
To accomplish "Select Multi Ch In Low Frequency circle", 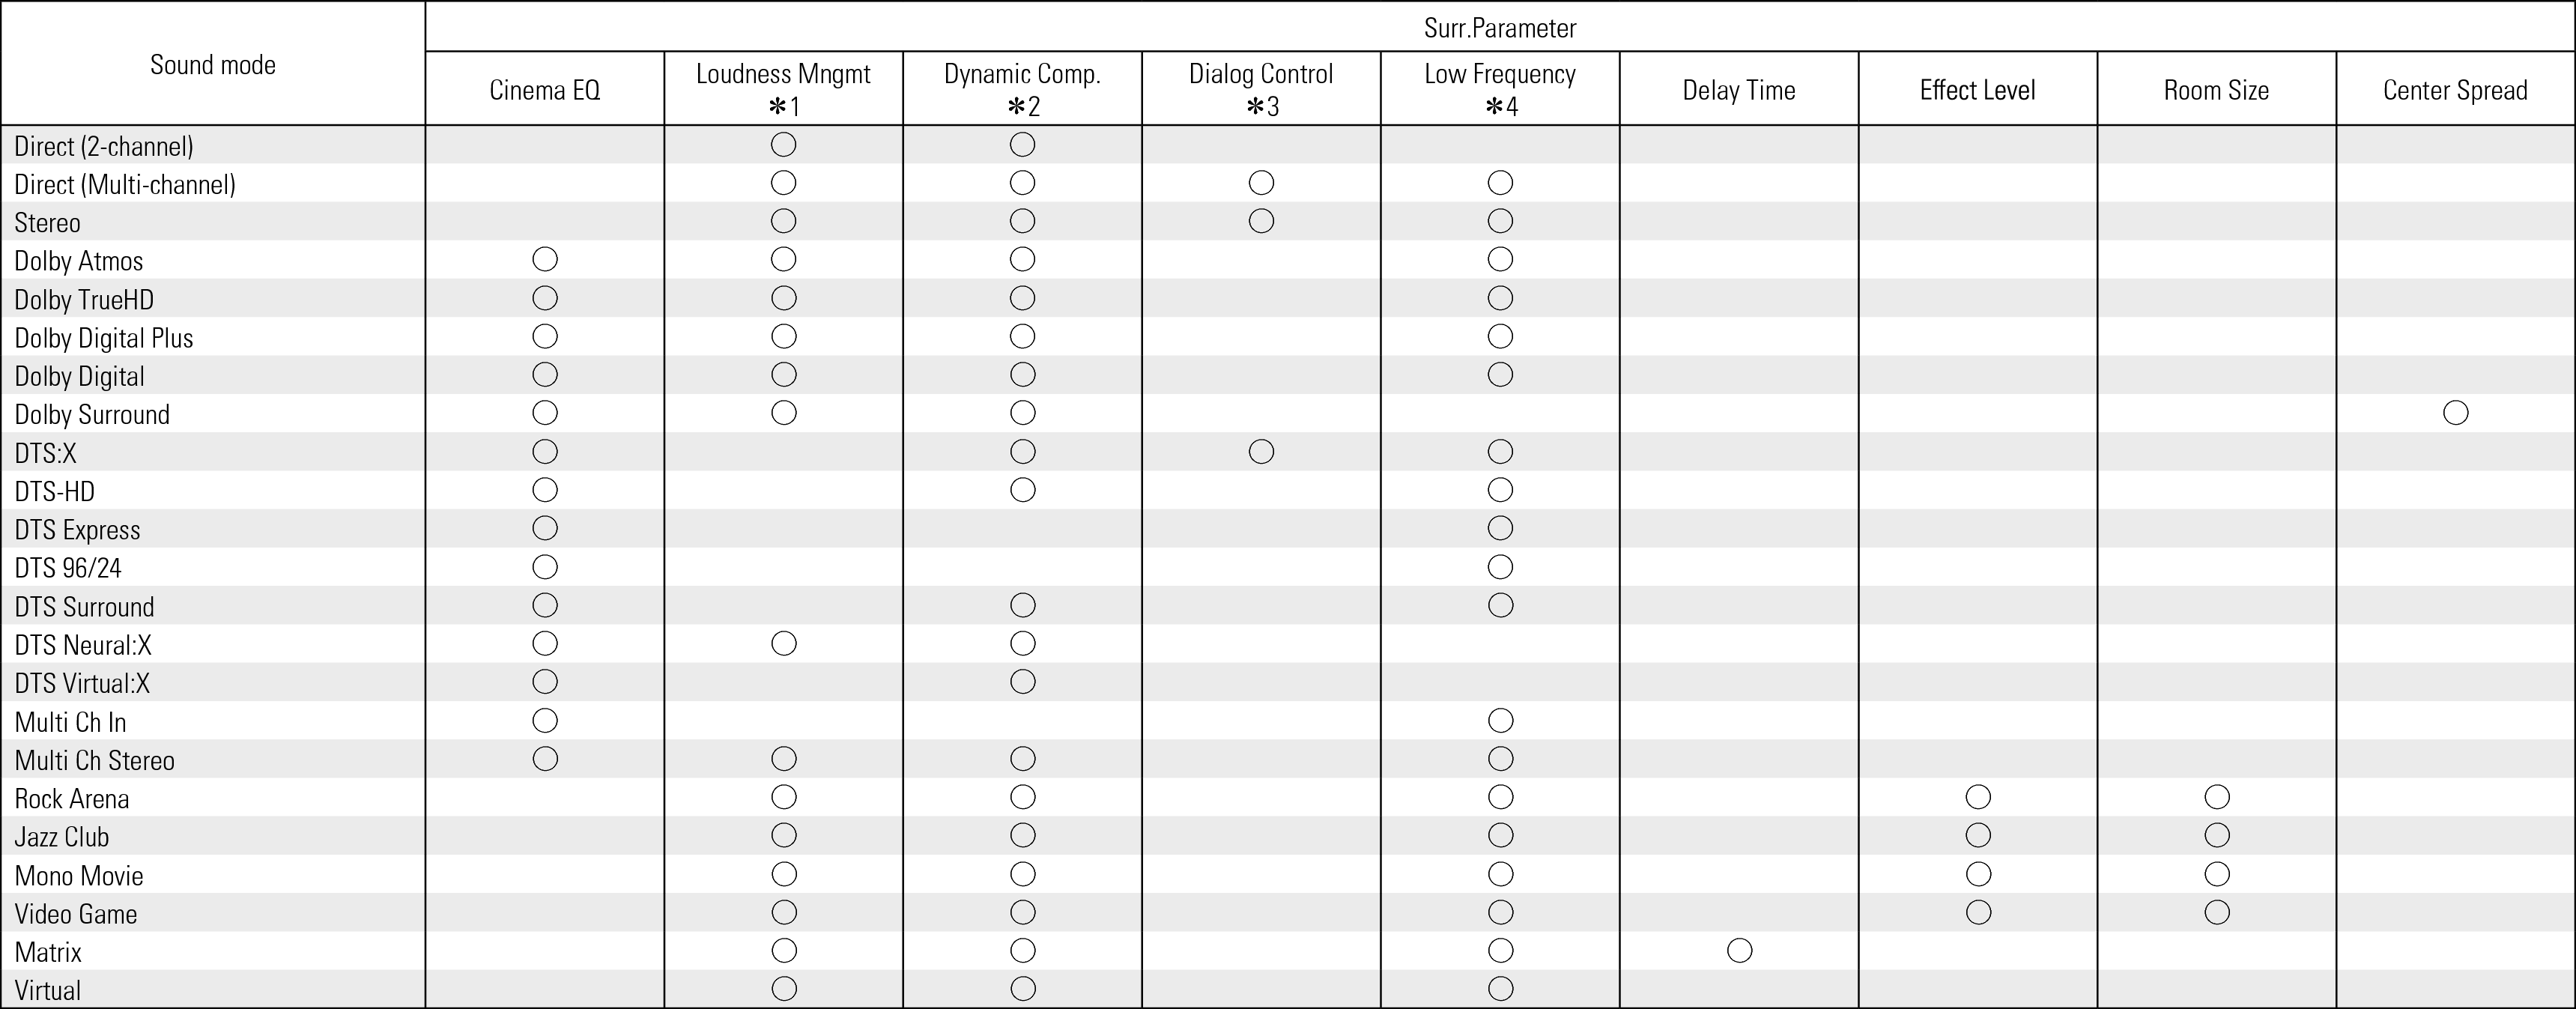I will tap(1500, 721).
